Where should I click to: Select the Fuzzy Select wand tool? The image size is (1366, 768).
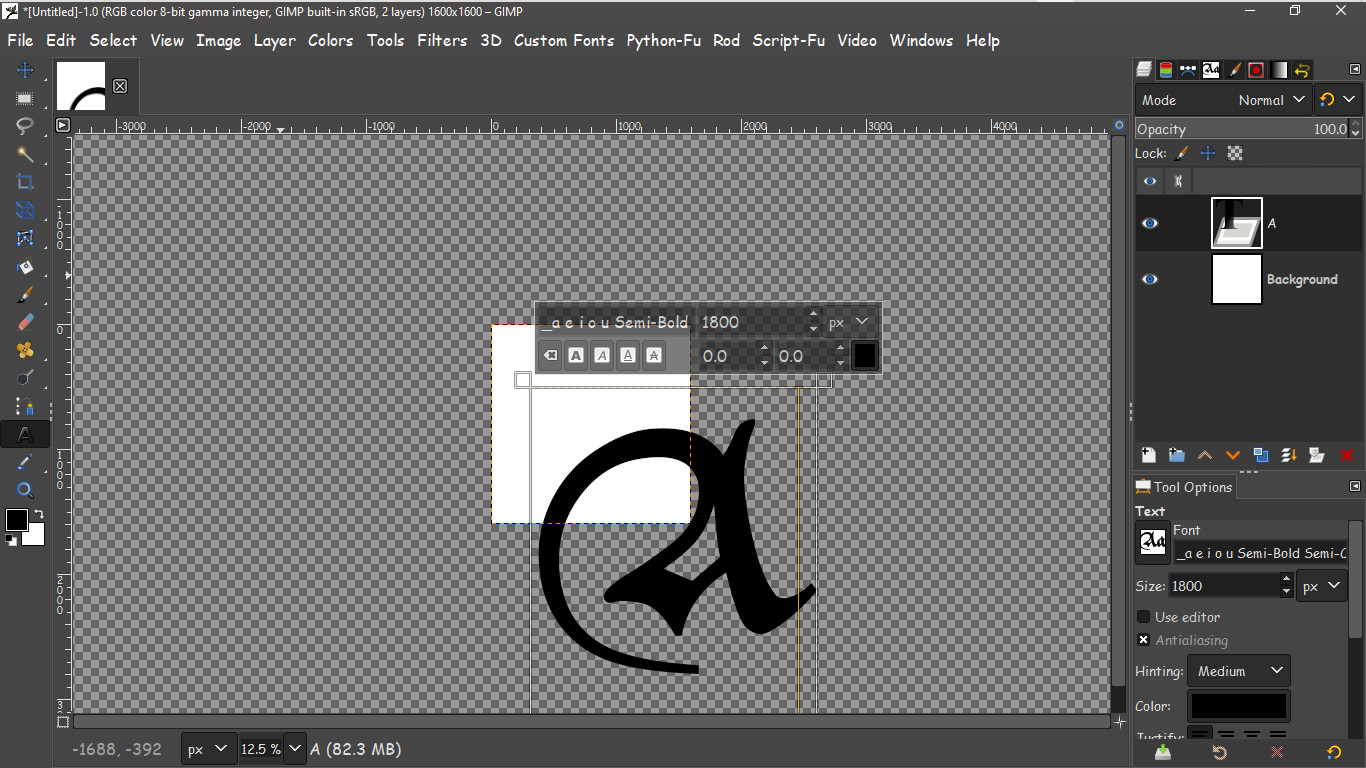[x=25, y=154]
